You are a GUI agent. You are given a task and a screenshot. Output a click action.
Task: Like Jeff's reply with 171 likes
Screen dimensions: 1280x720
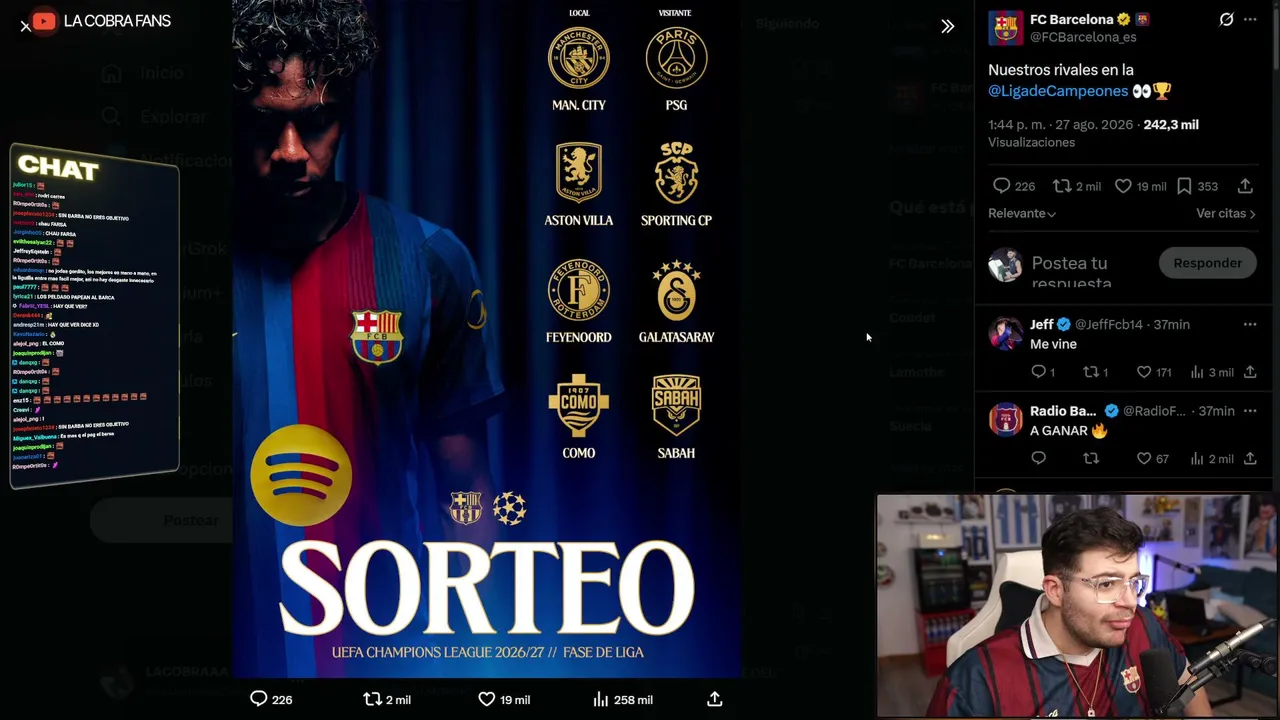click(x=1144, y=372)
